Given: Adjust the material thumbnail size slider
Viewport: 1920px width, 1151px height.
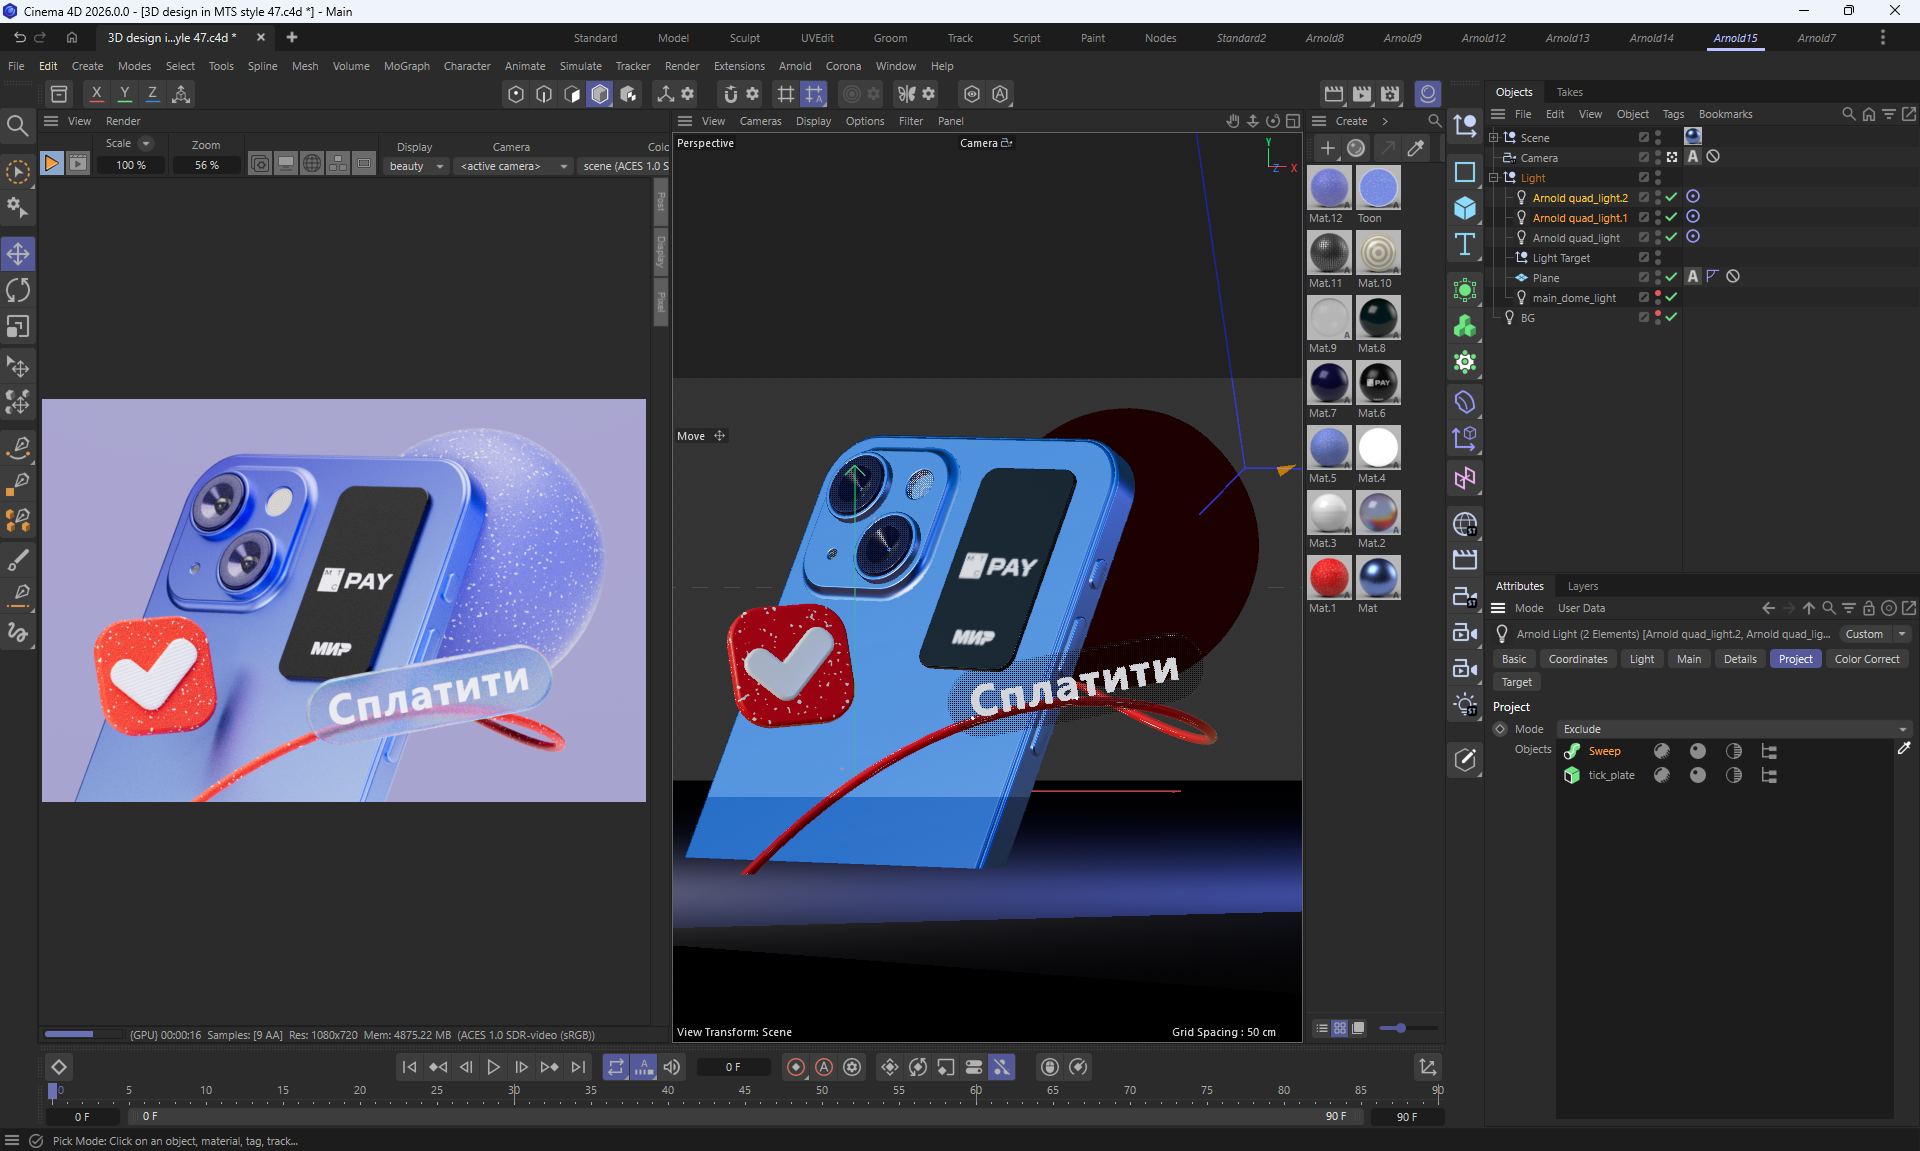Looking at the screenshot, I should (x=1401, y=1028).
